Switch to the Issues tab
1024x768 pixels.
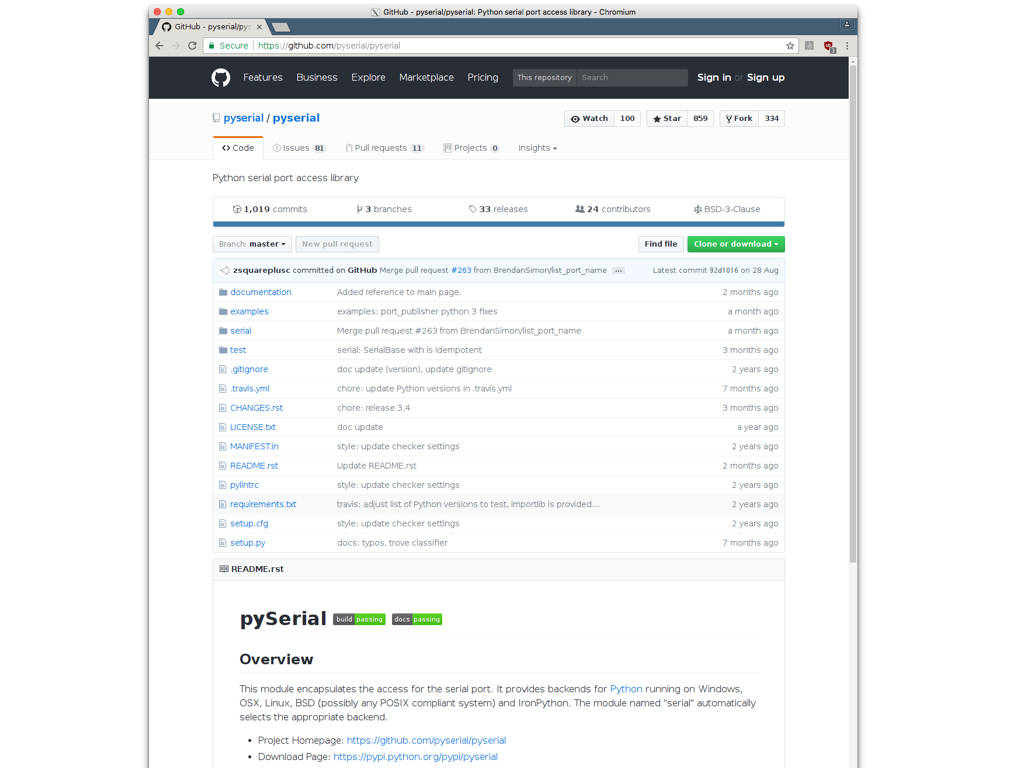pyautogui.click(x=298, y=148)
